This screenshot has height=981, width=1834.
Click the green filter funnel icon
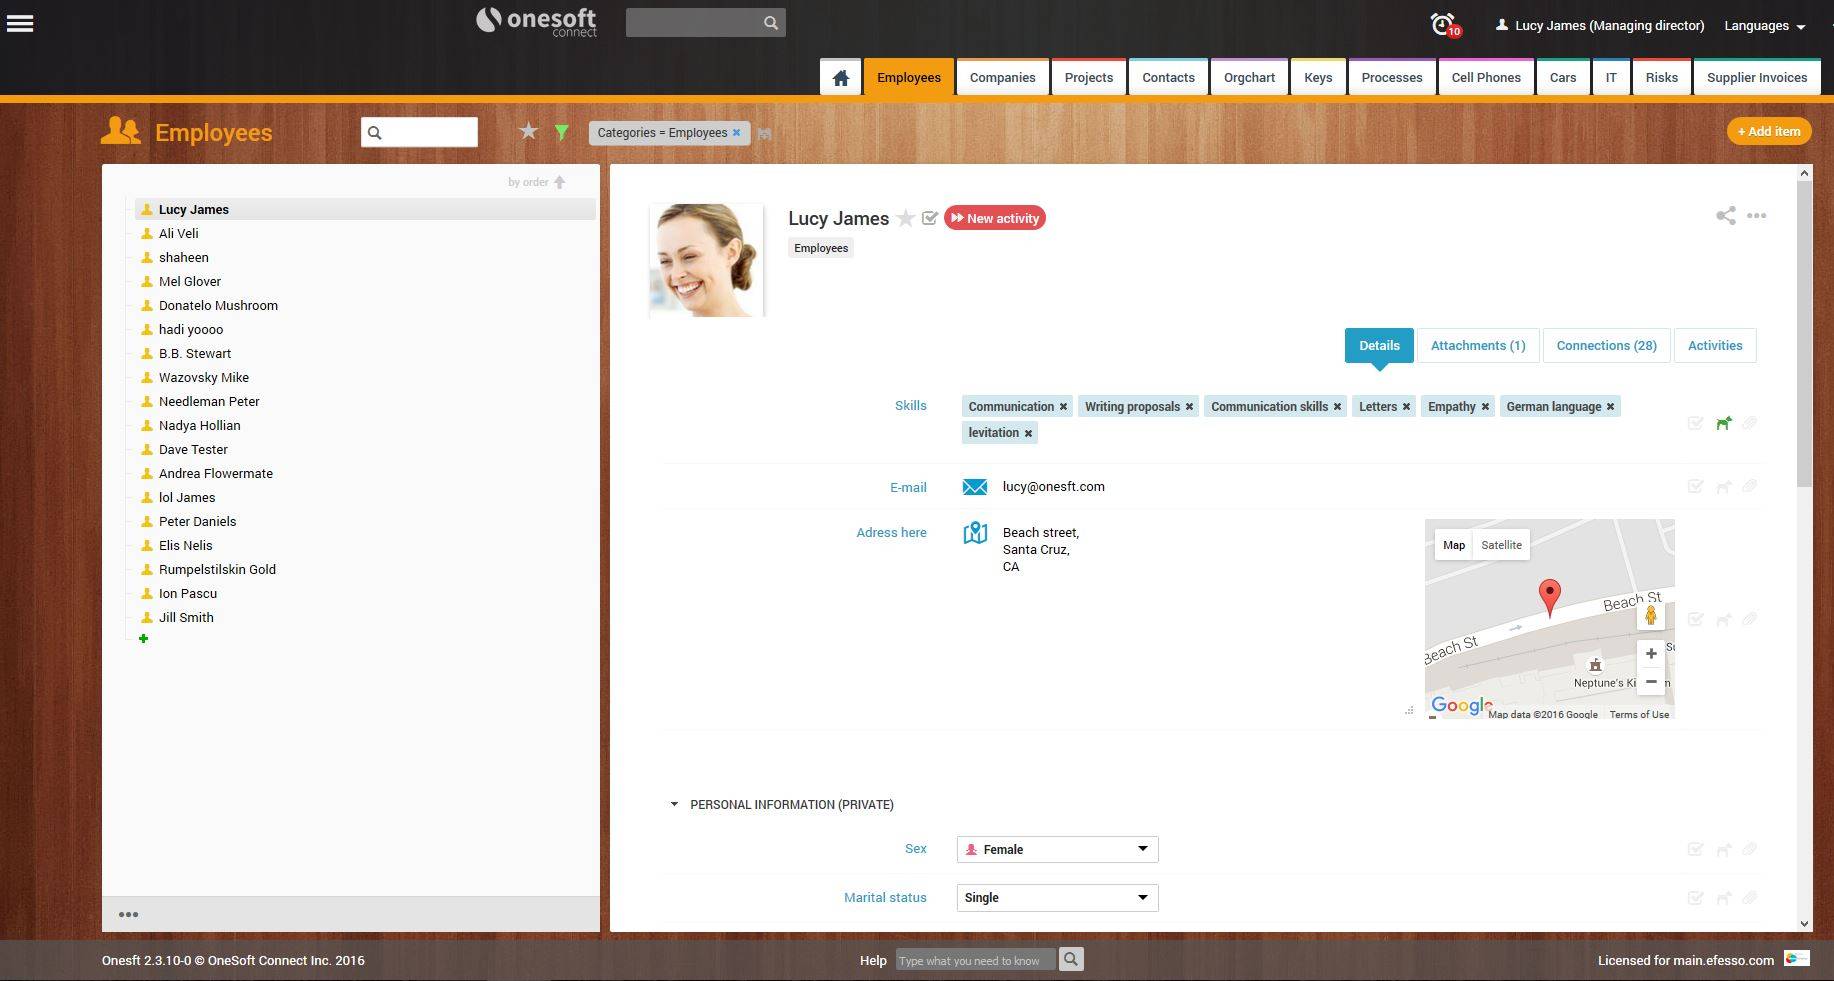coord(562,132)
